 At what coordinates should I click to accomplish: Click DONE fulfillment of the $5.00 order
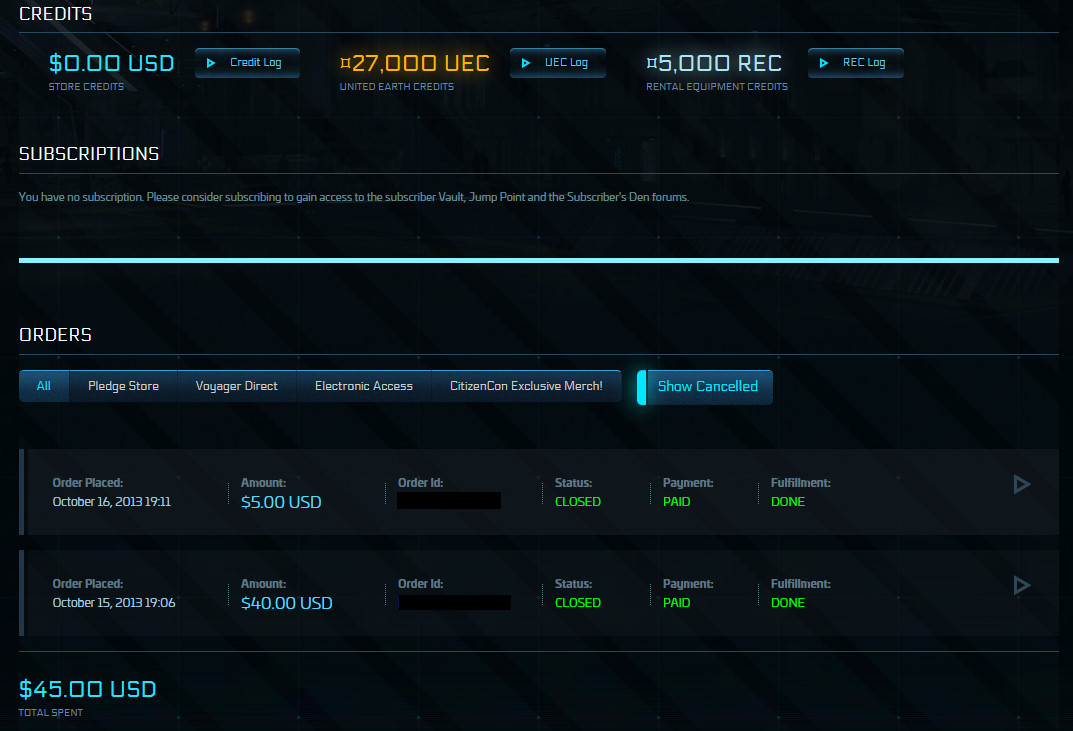point(788,502)
